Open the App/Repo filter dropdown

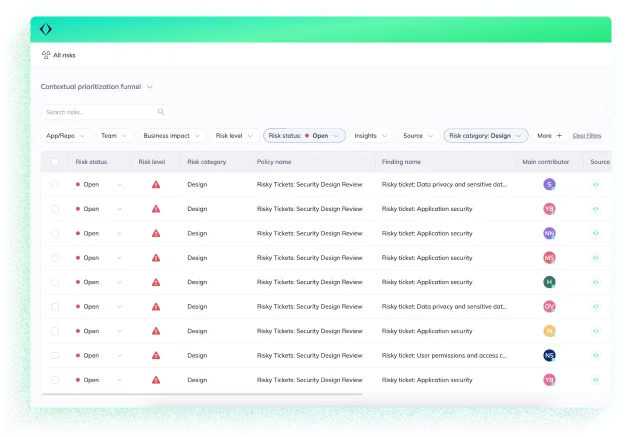[65, 136]
